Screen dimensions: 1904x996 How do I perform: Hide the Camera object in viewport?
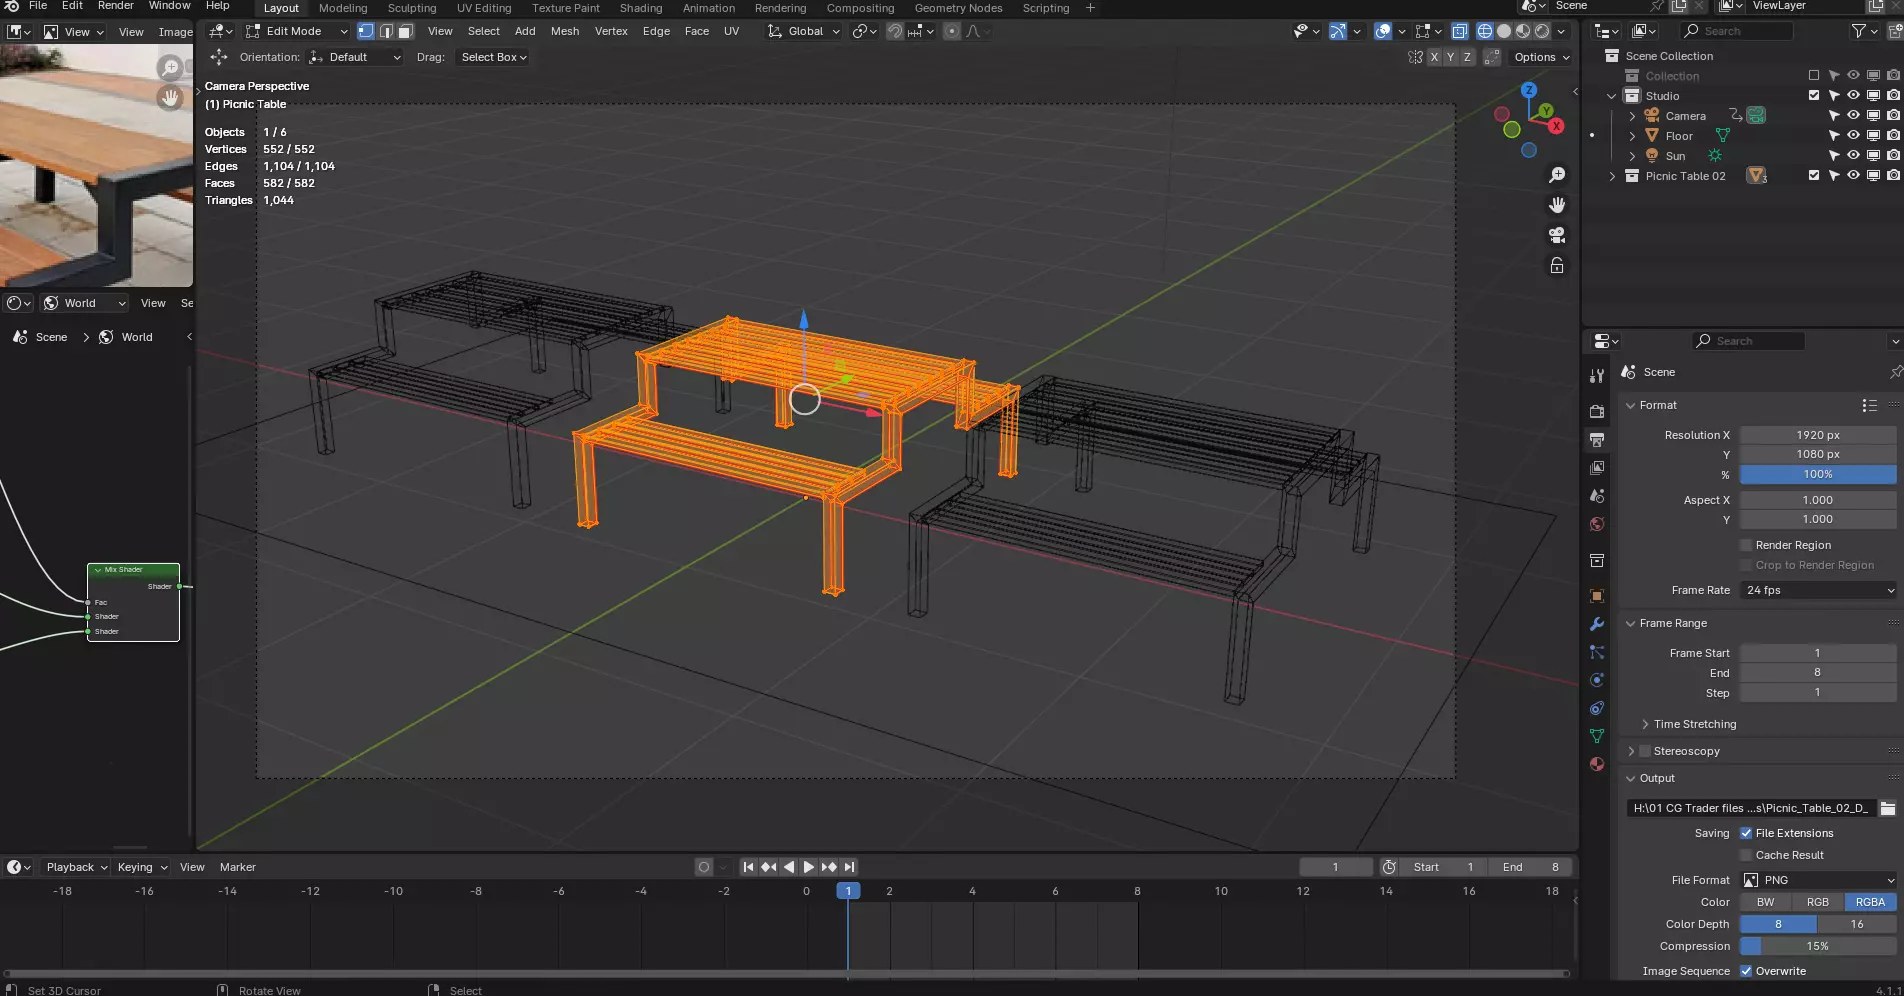pyautogui.click(x=1853, y=115)
